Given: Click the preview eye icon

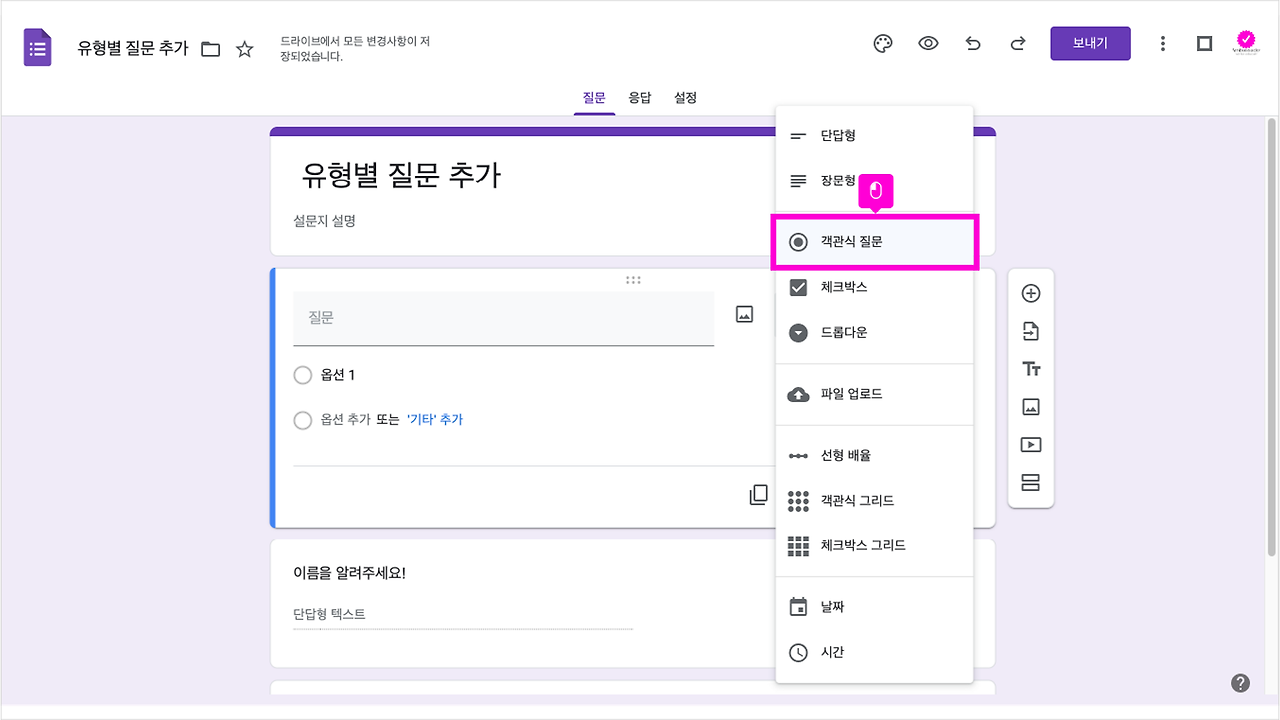Looking at the screenshot, I should (928, 43).
